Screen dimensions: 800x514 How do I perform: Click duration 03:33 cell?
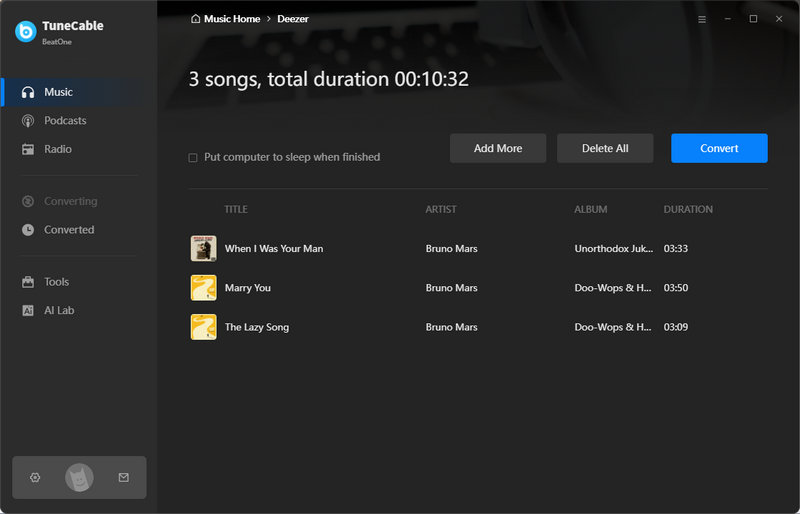(x=676, y=249)
